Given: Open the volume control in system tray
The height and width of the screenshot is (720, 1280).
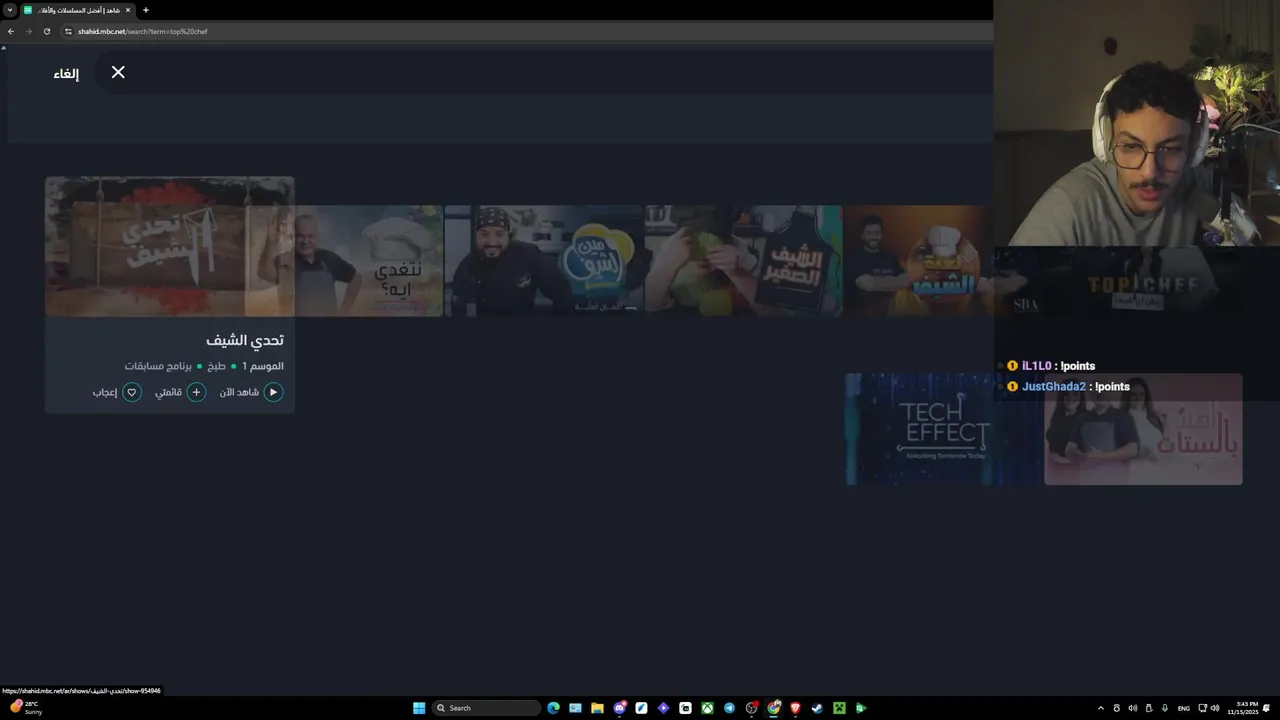Looking at the screenshot, I should [1215, 708].
